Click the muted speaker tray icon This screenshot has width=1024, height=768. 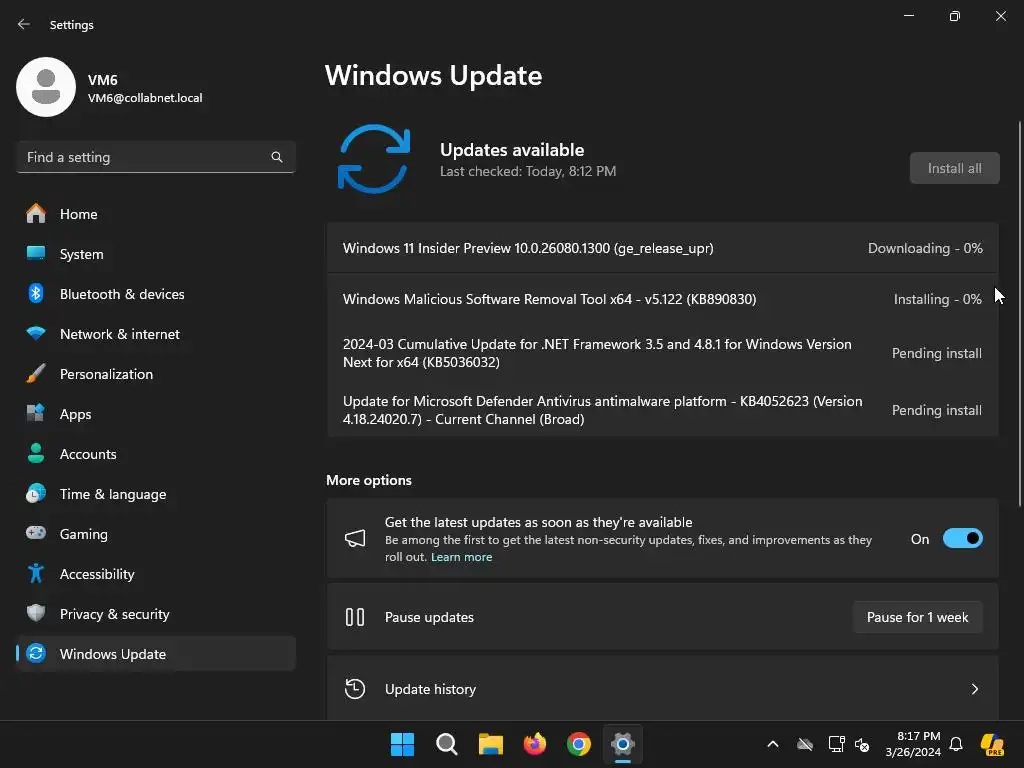tap(862, 744)
